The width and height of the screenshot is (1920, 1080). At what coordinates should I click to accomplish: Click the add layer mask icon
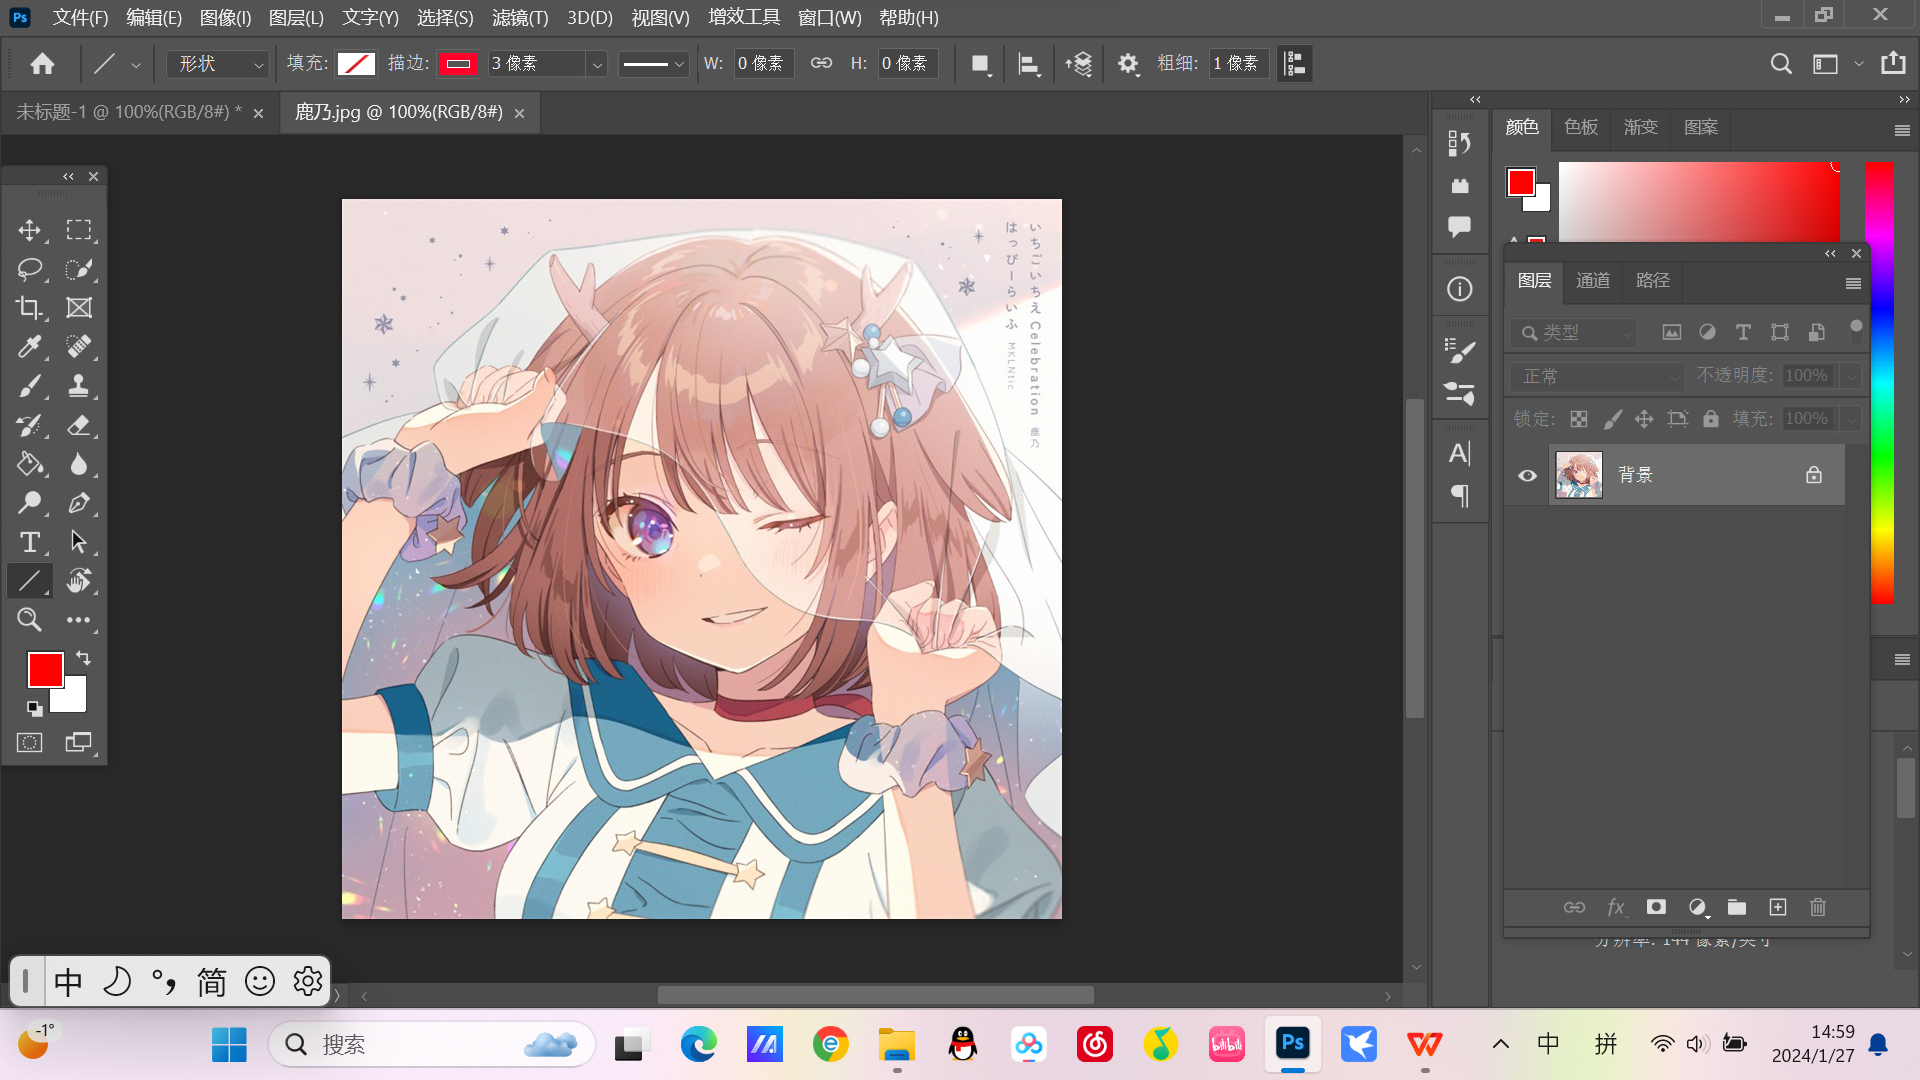1656,907
